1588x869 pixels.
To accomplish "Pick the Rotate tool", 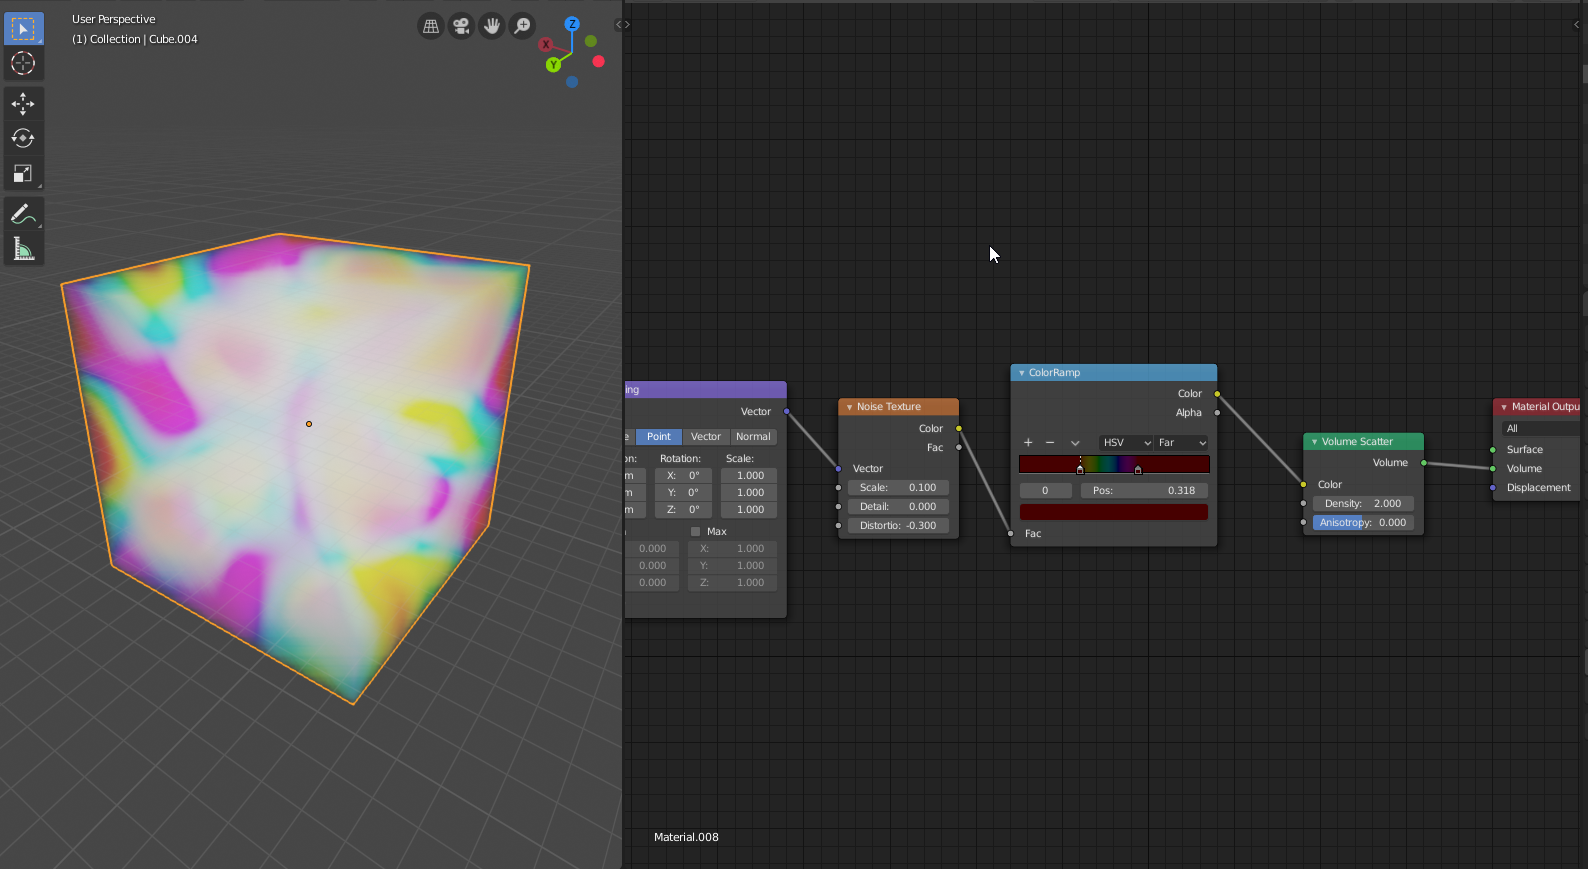I will (x=22, y=138).
